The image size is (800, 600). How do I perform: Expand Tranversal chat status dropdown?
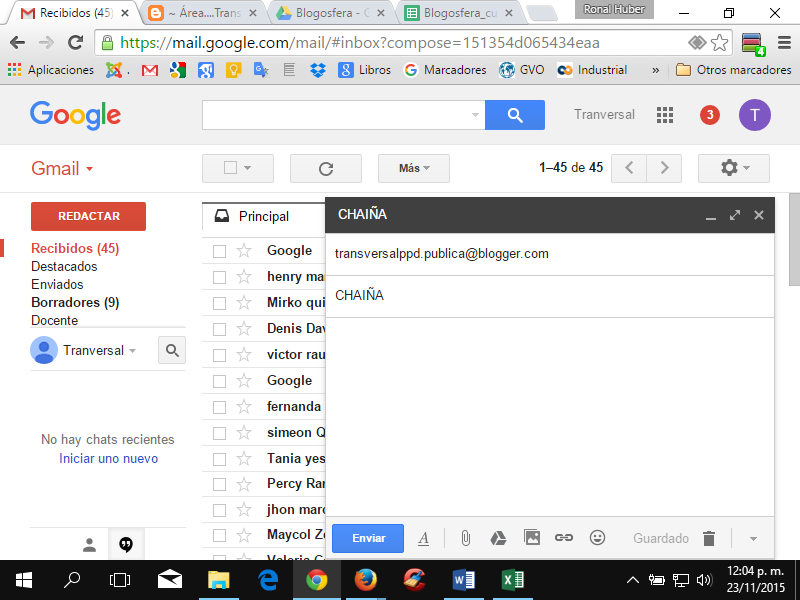tap(133, 351)
